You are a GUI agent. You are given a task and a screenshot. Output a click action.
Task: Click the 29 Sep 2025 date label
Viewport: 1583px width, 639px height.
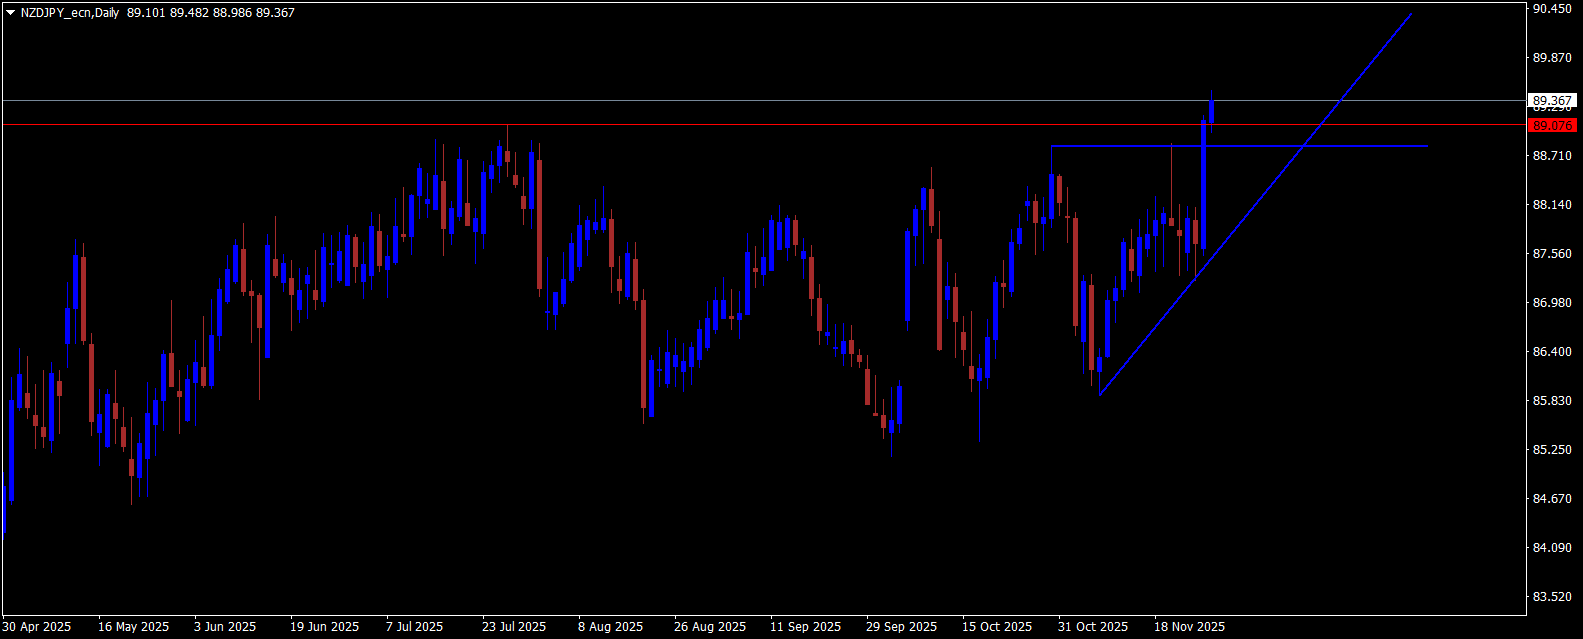point(901,627)
